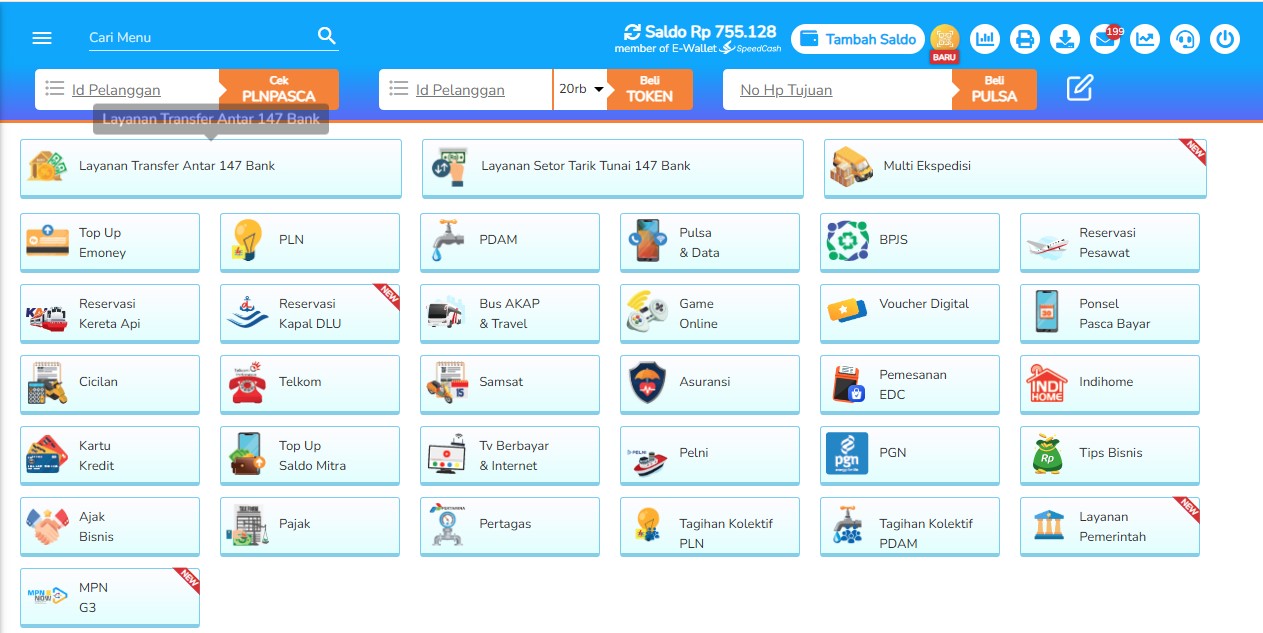This screenshot has width=1263, height=633.
Task: Click the Beli PULSA button
Action: point(993,89)
